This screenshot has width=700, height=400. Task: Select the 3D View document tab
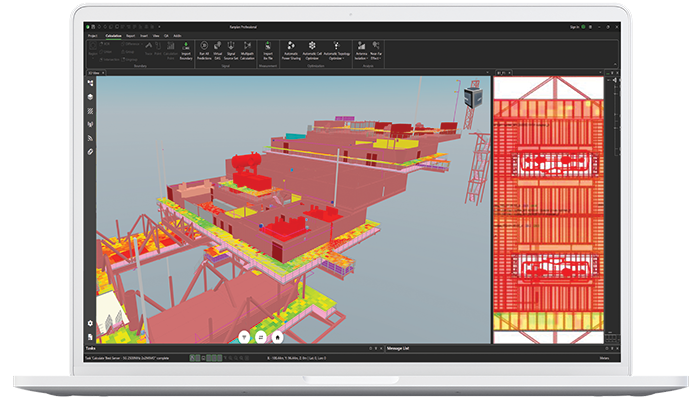pyautogui.click(x=94, y=72)
